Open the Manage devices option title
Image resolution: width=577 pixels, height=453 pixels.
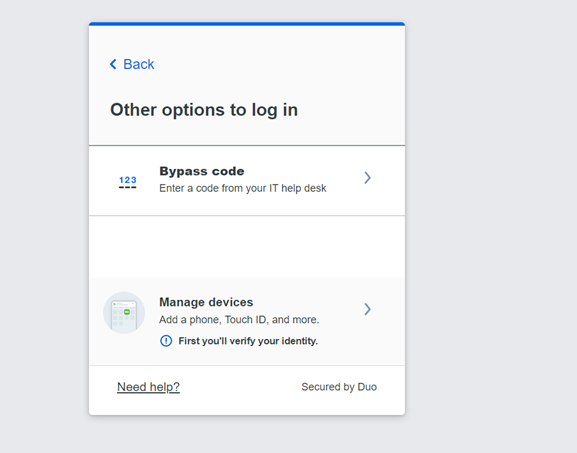point(206,302)
